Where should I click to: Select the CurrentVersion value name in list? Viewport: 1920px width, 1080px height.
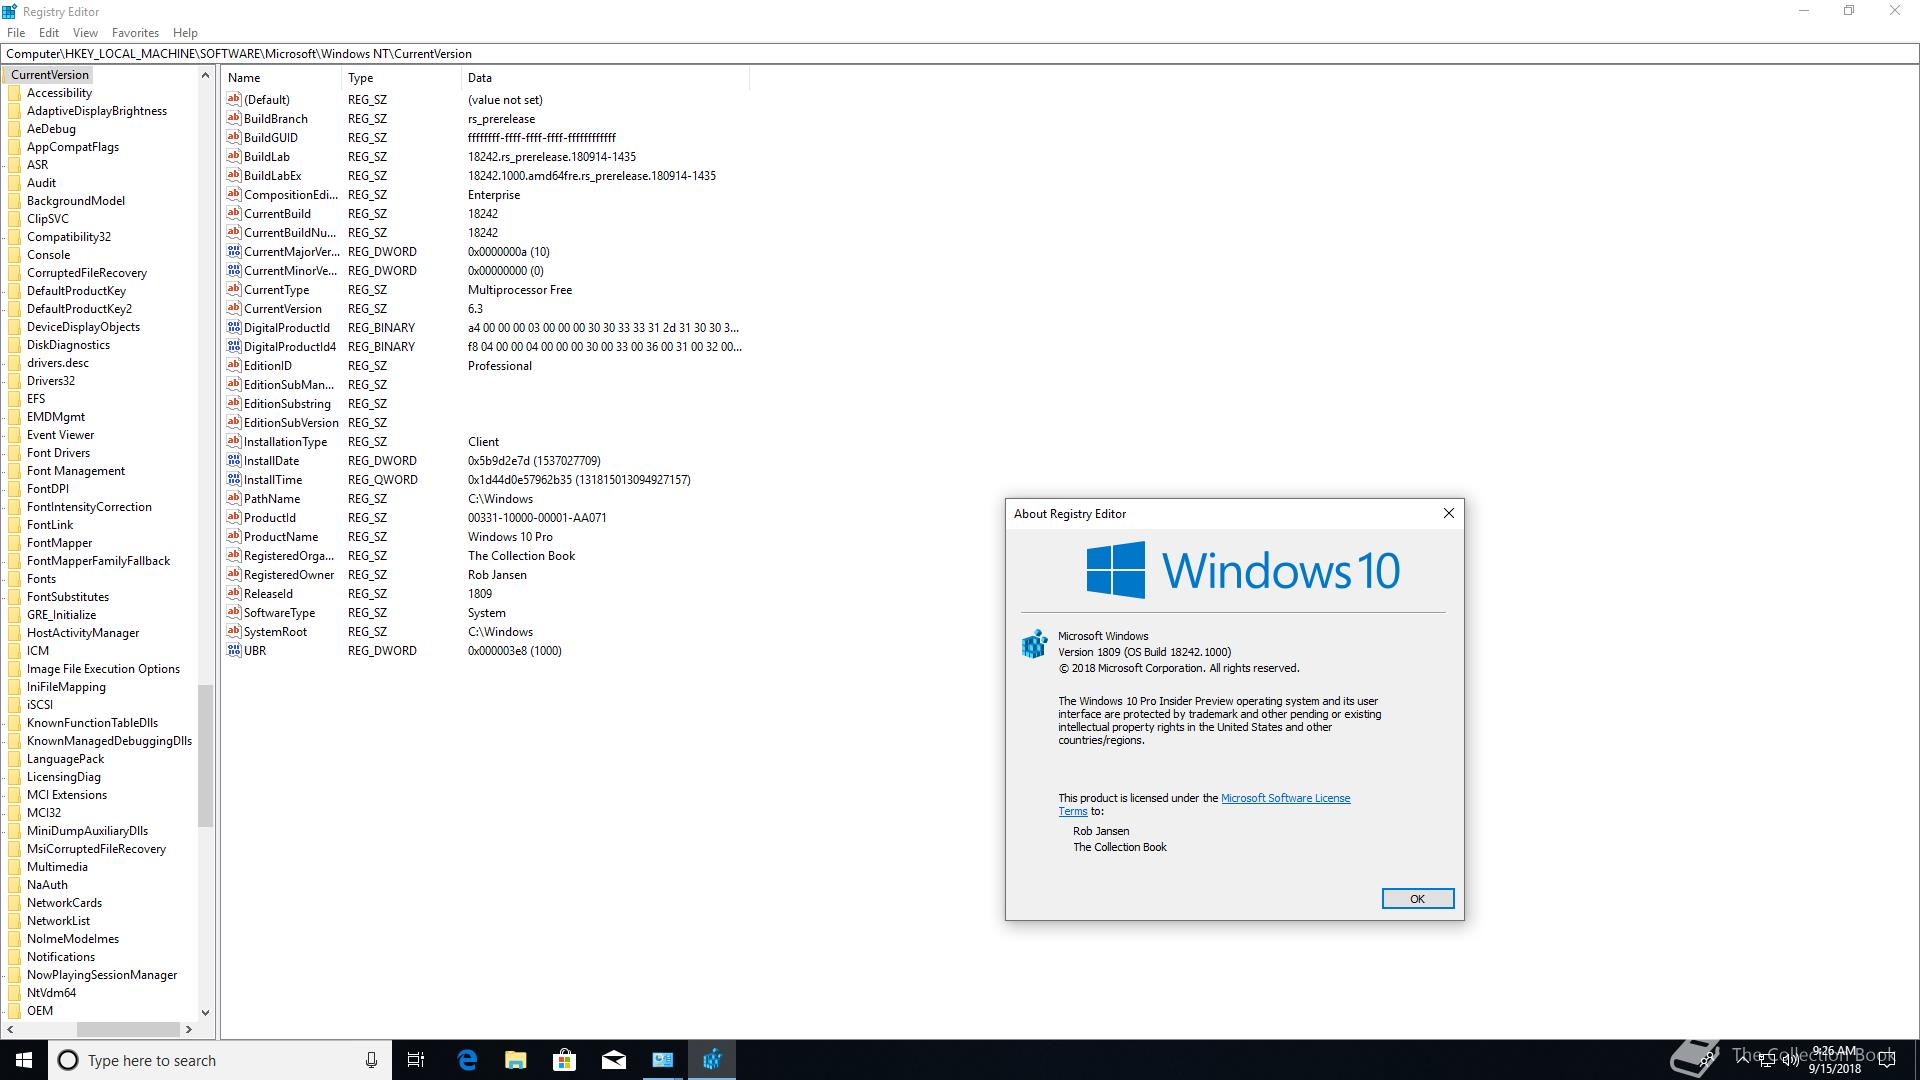click(283, 308)
